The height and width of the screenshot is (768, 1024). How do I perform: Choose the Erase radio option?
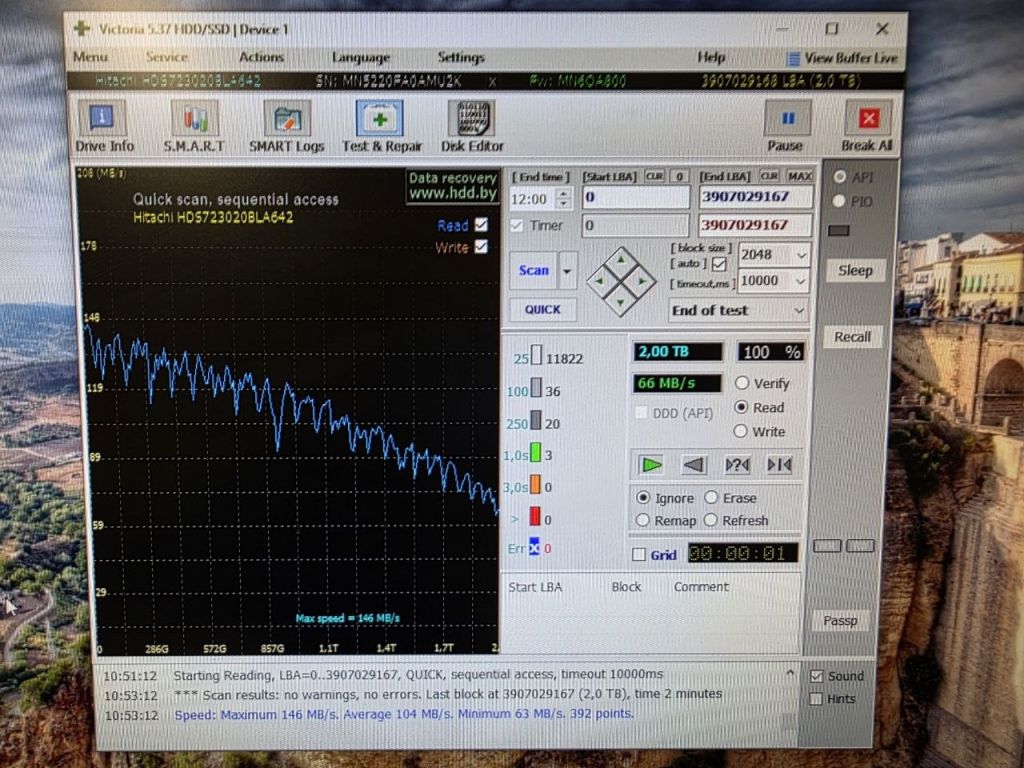pyautogui.click(x=711, y=498)
